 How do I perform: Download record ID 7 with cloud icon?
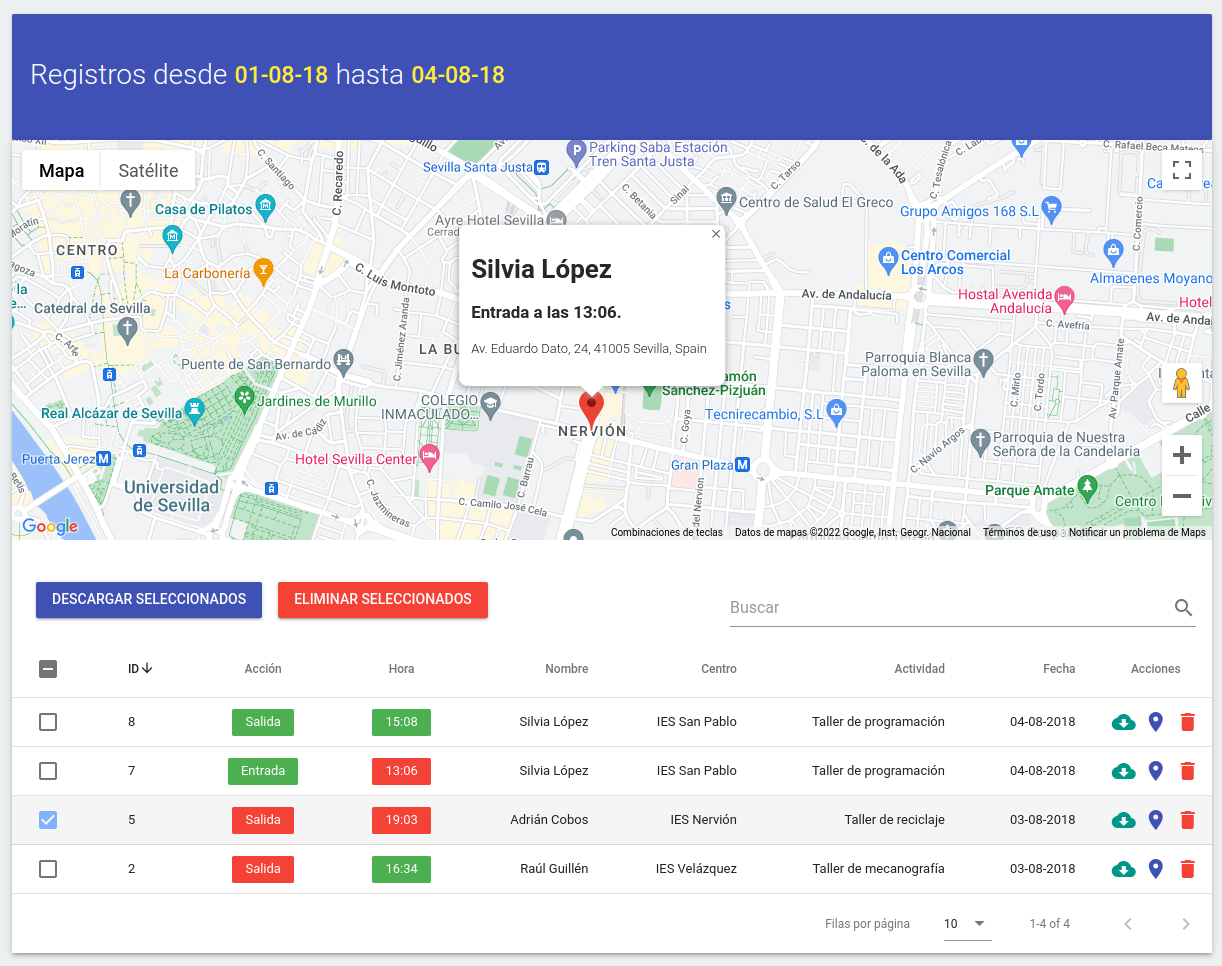tap(1124, 771)
